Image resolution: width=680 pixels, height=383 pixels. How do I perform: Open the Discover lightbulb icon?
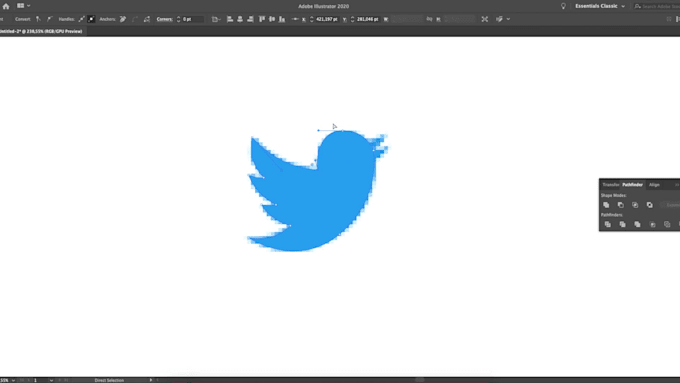(x=563, y=6)
